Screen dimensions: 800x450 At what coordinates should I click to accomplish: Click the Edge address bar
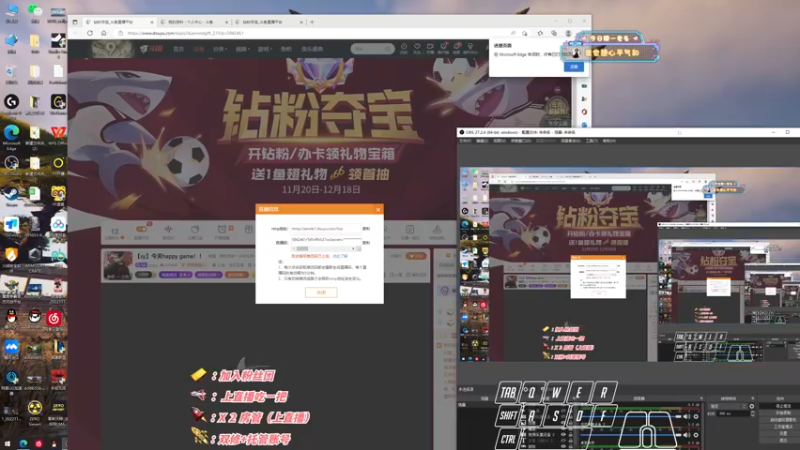pyautogui.click(x=314, y=33)
